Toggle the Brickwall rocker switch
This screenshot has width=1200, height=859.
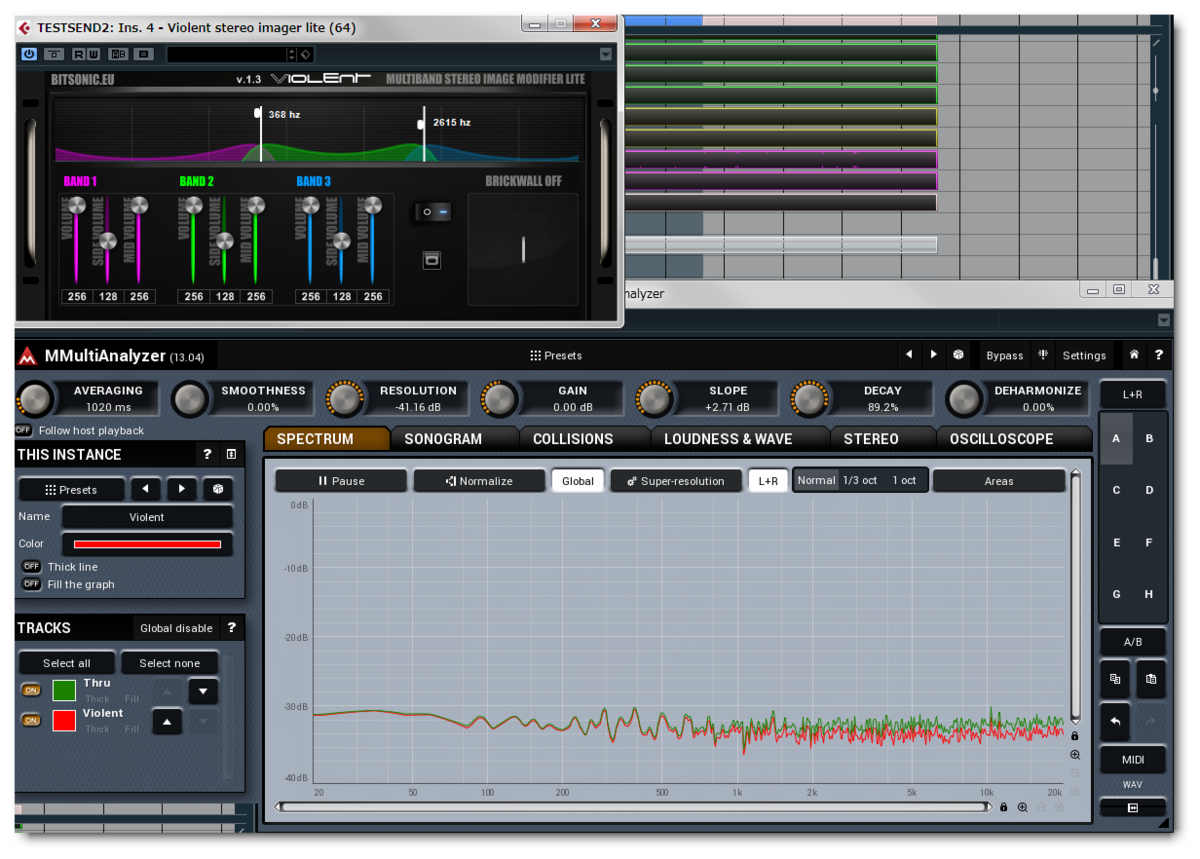tap(433, 212)
